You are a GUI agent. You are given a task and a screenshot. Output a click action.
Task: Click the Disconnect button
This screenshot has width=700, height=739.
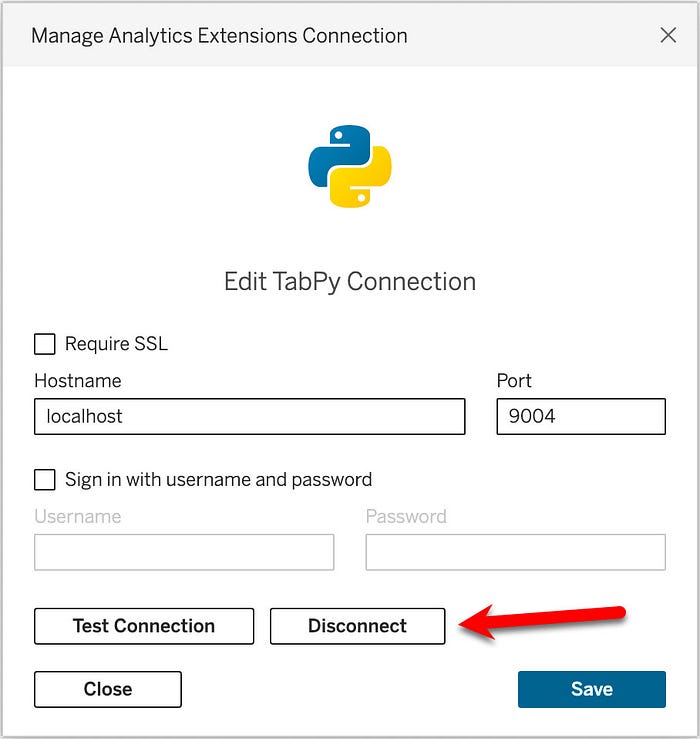pos(357,626)
